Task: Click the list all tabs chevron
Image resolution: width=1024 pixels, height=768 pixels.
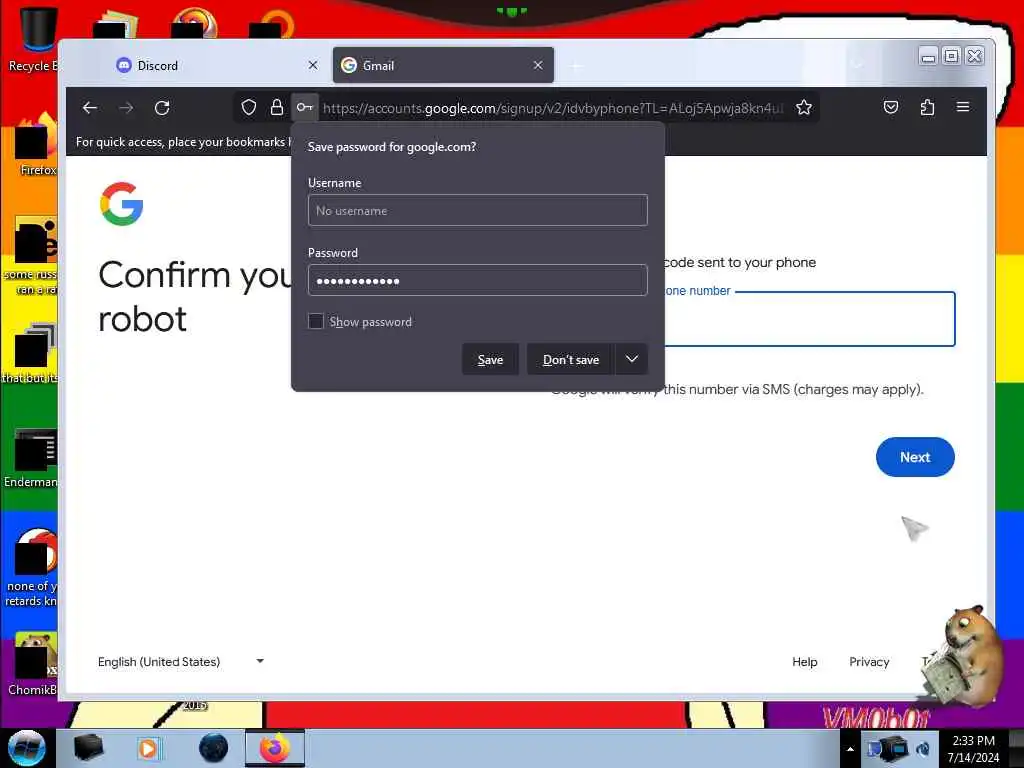Action: click(x=857, y=65)
